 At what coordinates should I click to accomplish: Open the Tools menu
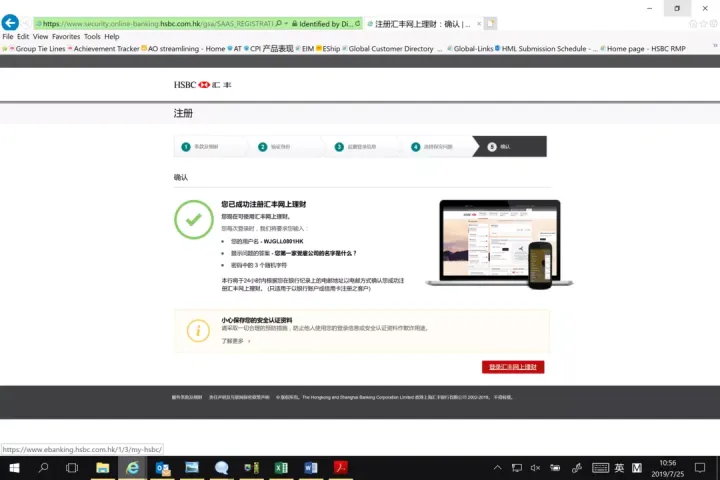point(92,36)
